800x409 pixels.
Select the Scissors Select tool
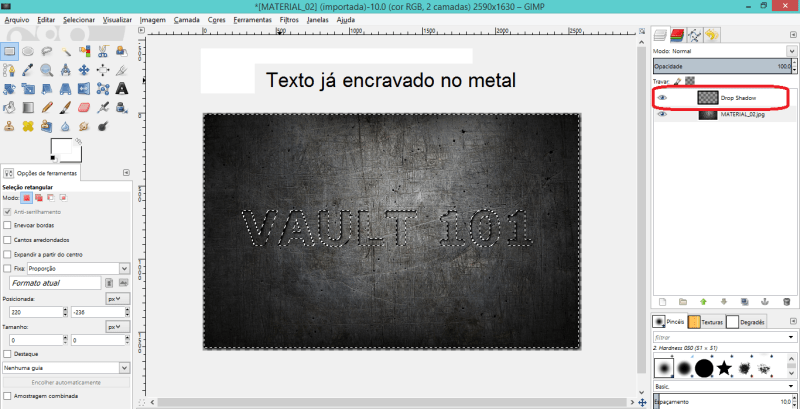pyautogui.click(x=103, y=51)
